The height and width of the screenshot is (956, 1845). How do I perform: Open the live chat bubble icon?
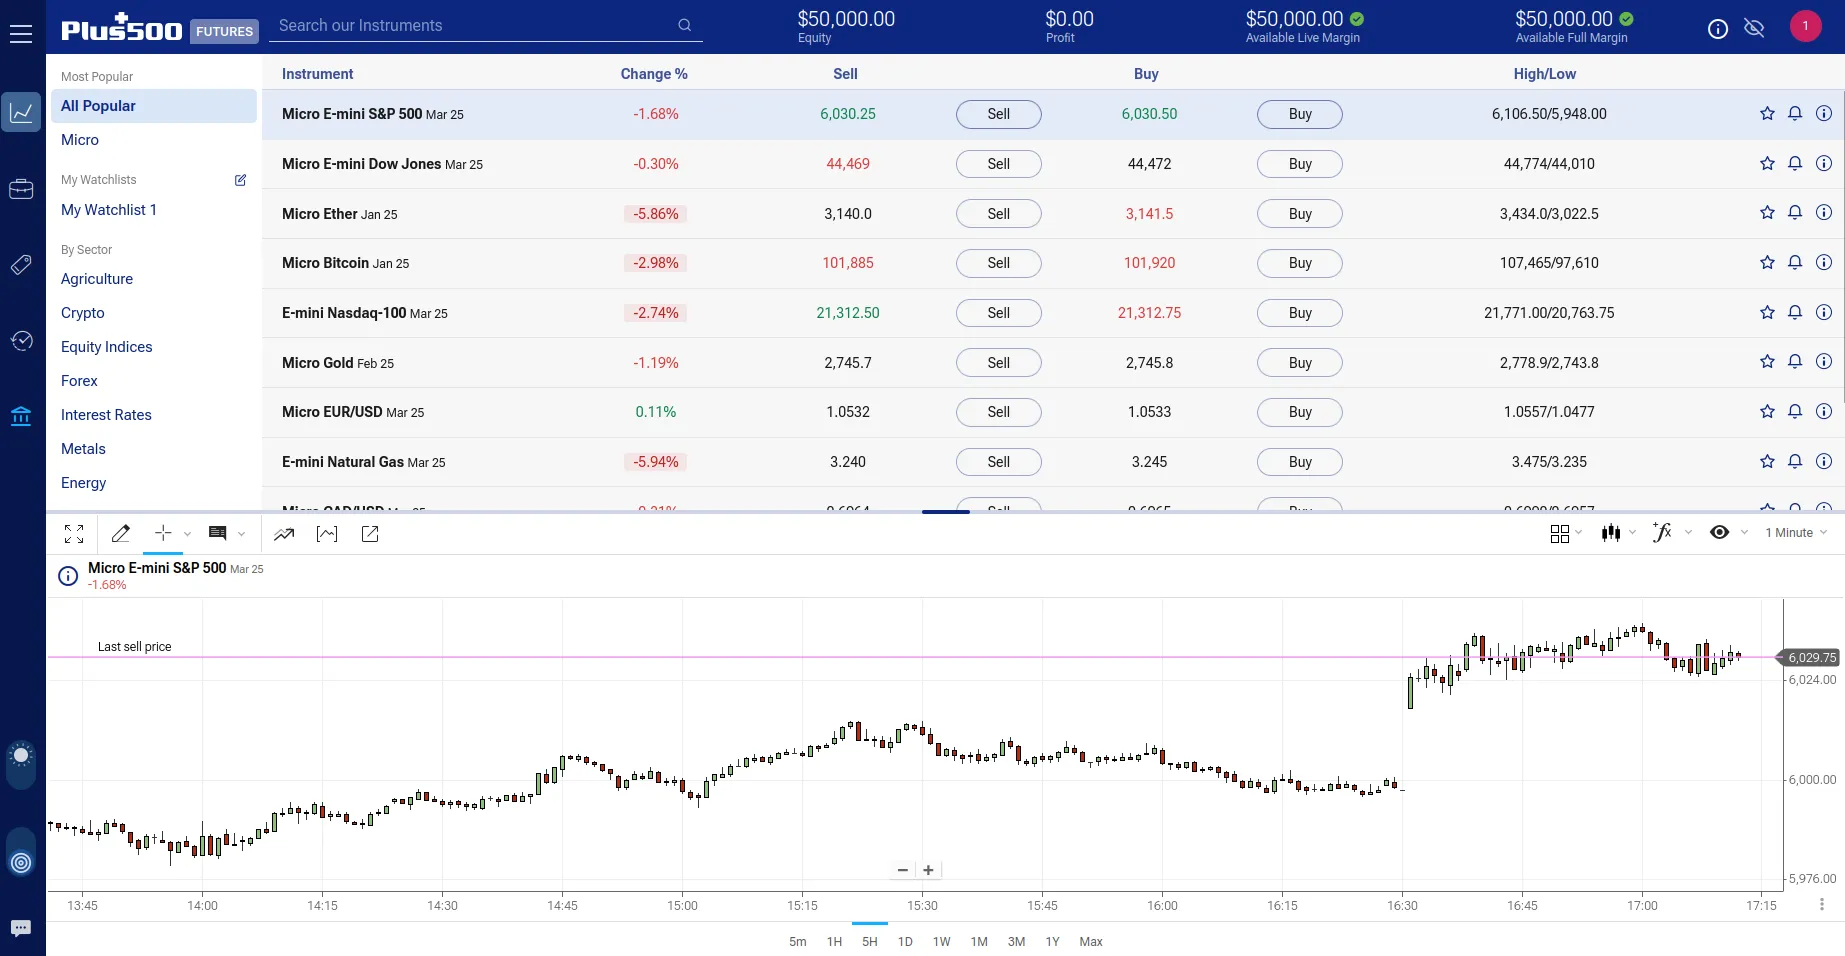point(21,929)
